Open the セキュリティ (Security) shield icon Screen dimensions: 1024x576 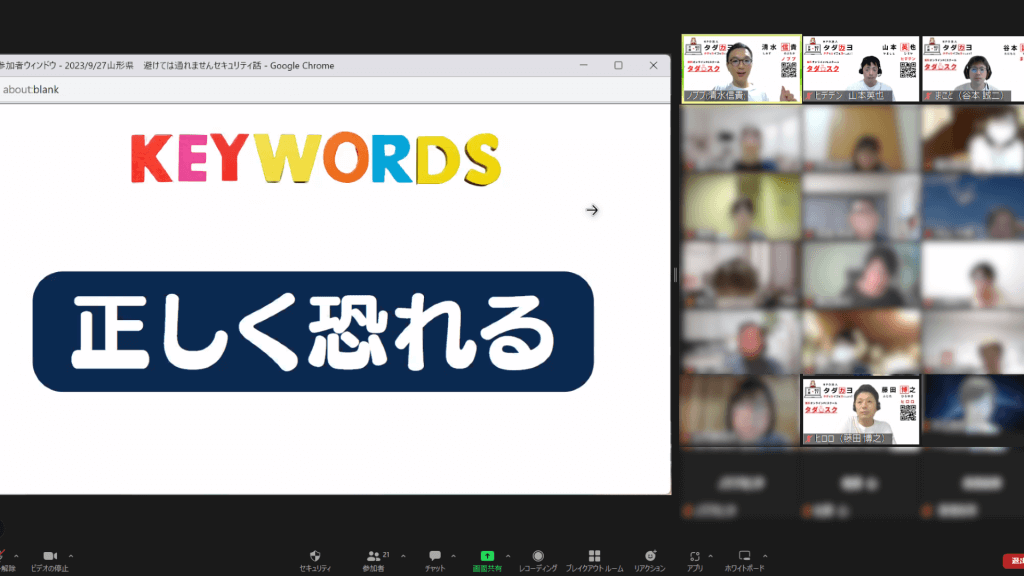(x=315, y=556)
